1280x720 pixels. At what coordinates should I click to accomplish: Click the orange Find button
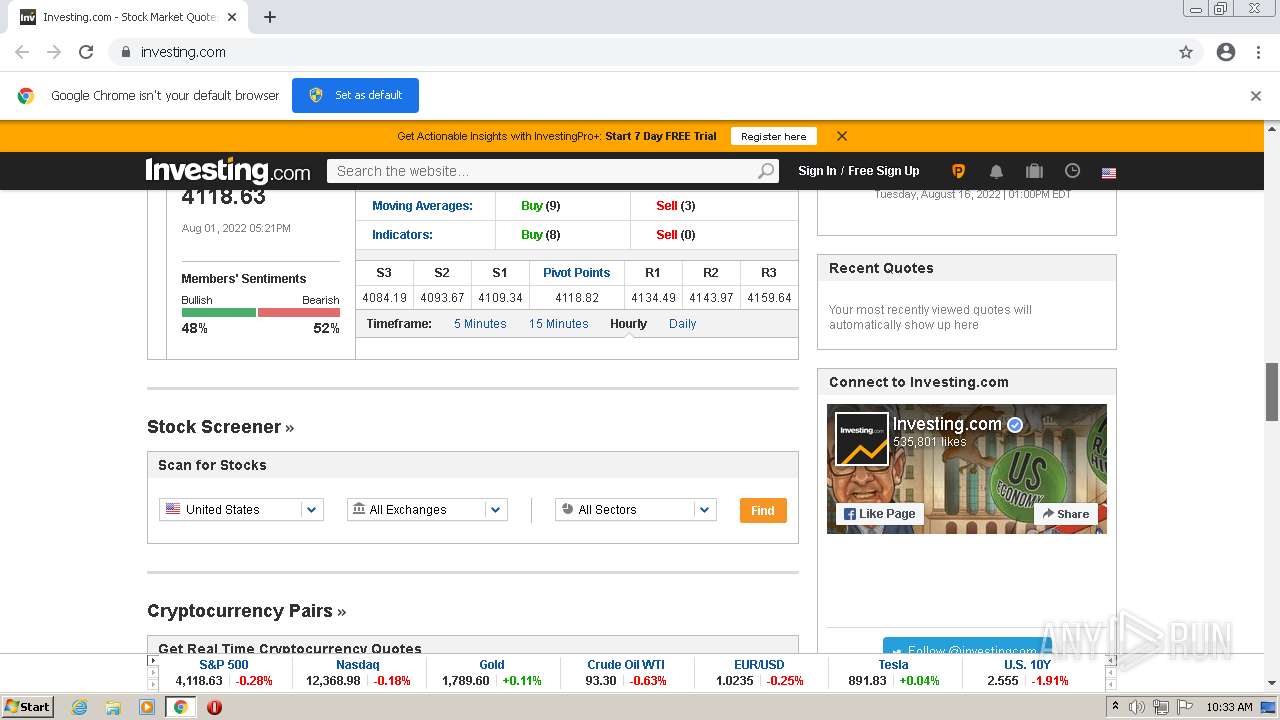coord(763,510)
